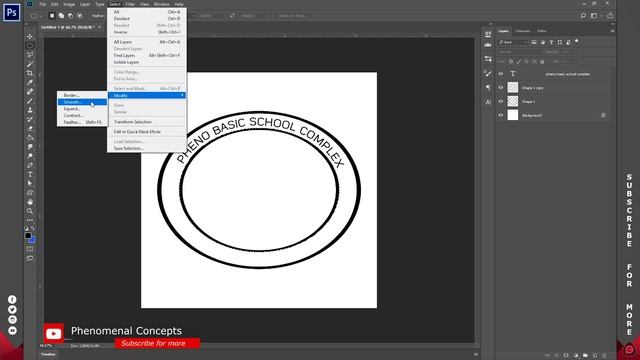
Task: Open the Timeline panel tab
Action: [x=48, y=354]
